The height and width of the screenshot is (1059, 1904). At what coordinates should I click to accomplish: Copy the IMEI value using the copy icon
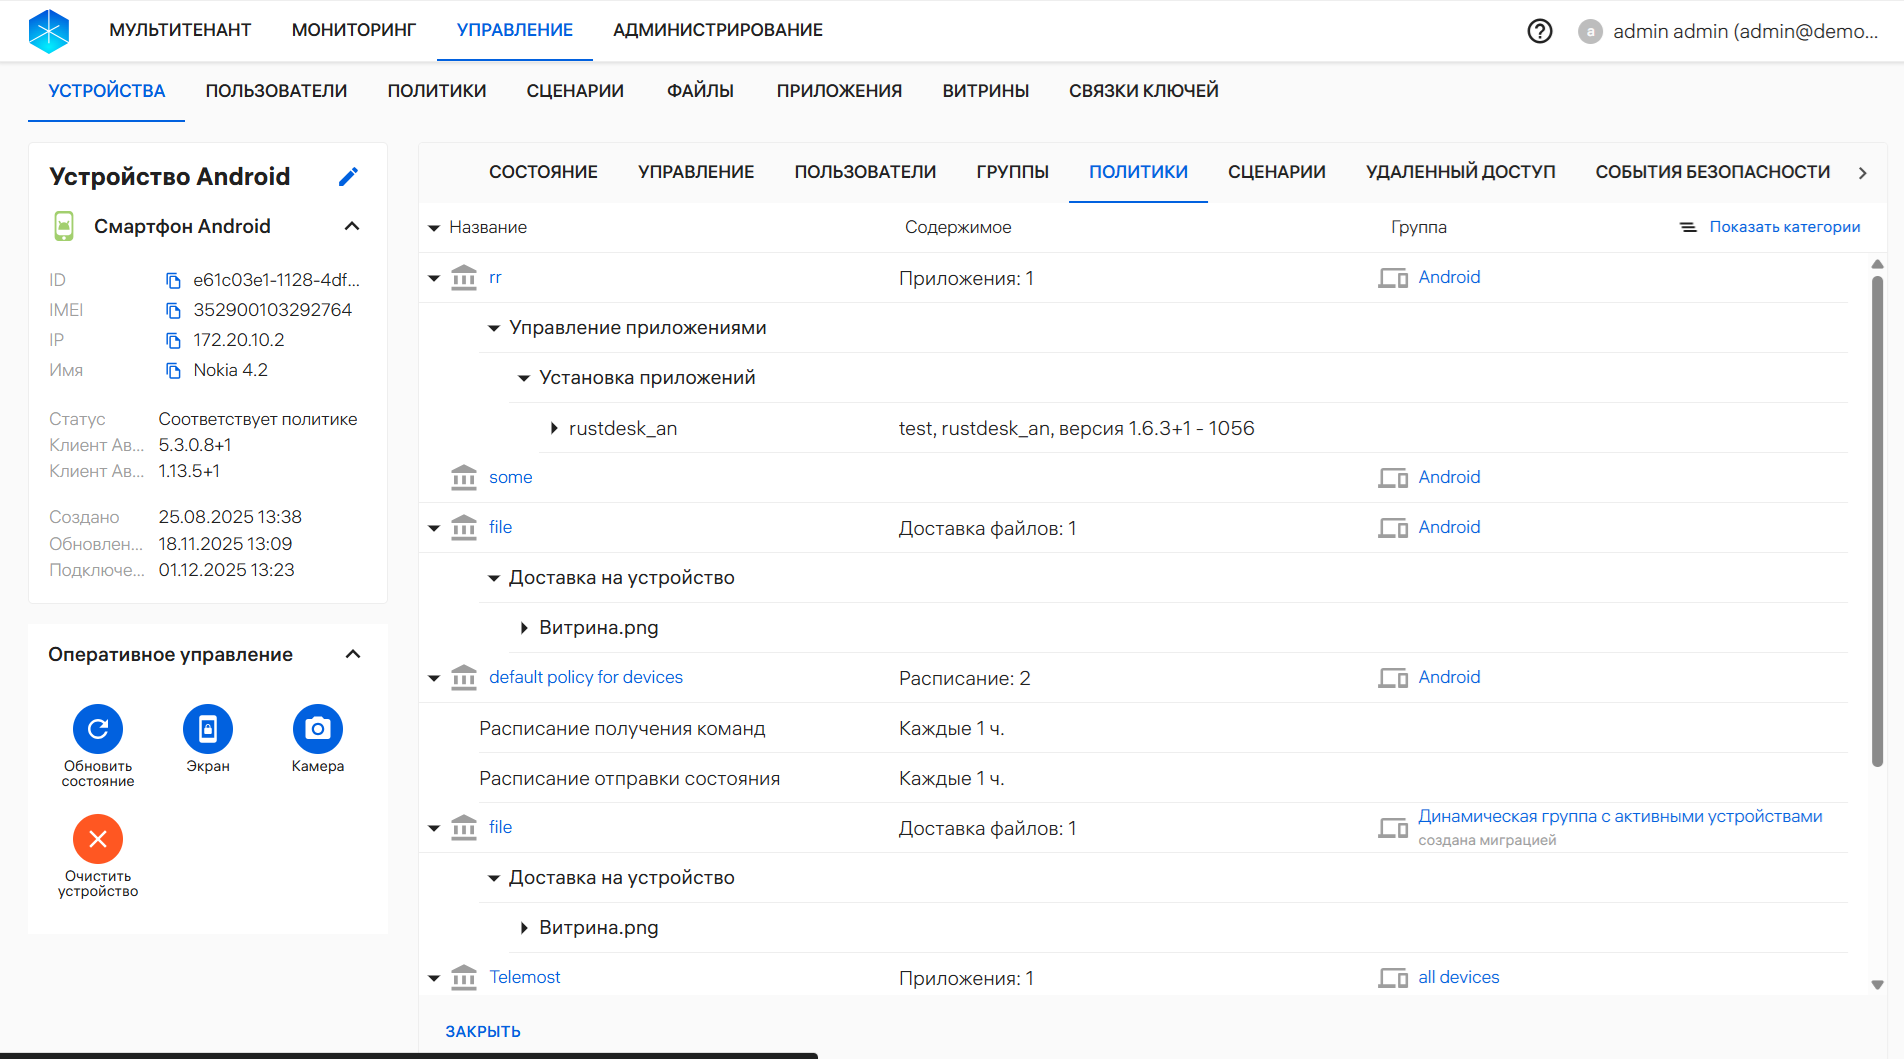pos(173,311)
